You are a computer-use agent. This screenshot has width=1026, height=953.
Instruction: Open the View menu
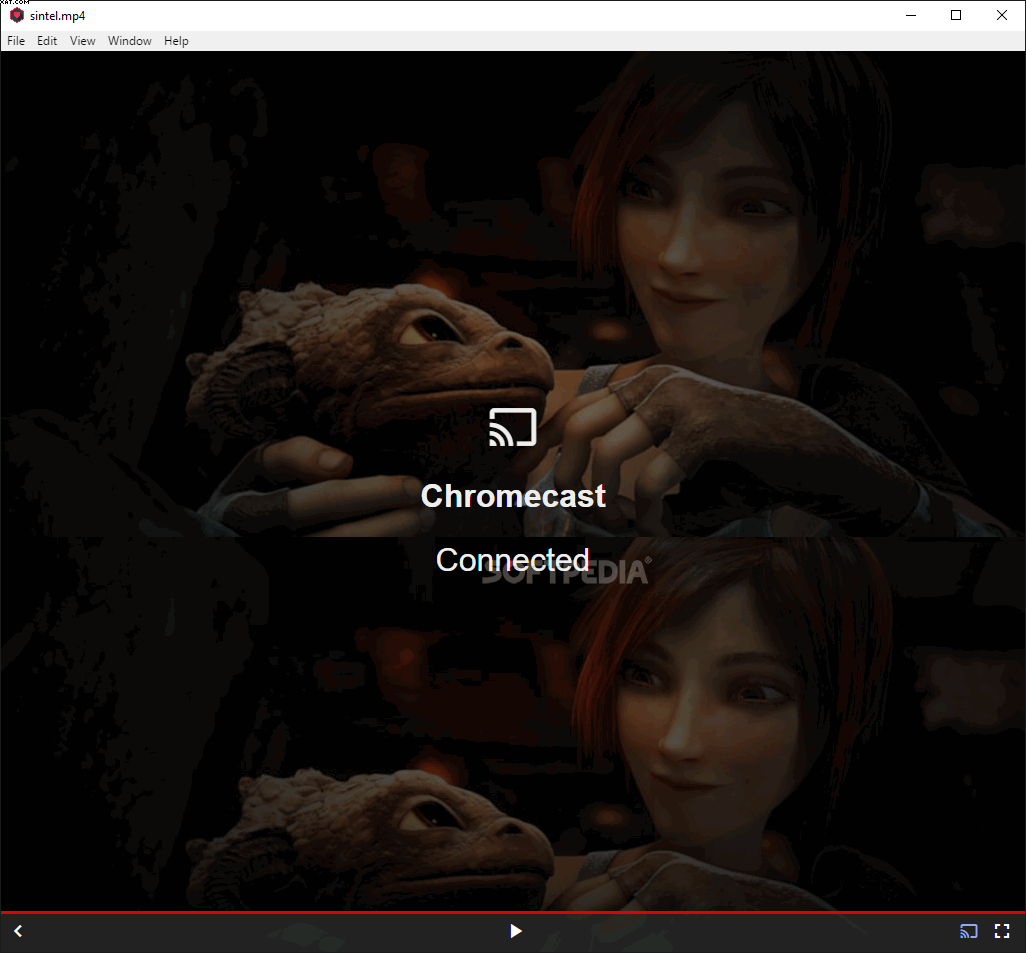pos(82,41)
